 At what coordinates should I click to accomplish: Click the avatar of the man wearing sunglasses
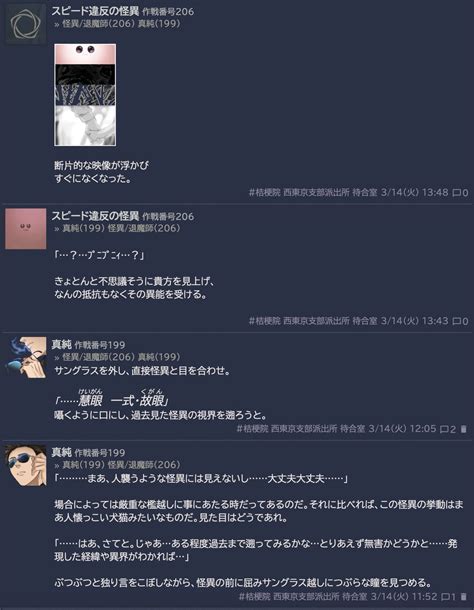[26, 465]
